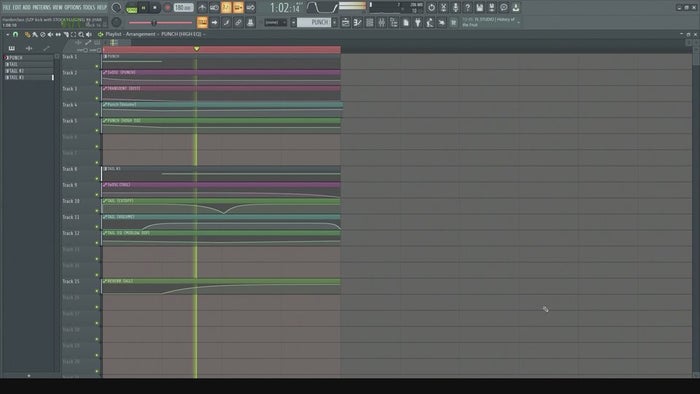Click the save project icon
Screen dimensions: 700x394
[x=479, y=8]
